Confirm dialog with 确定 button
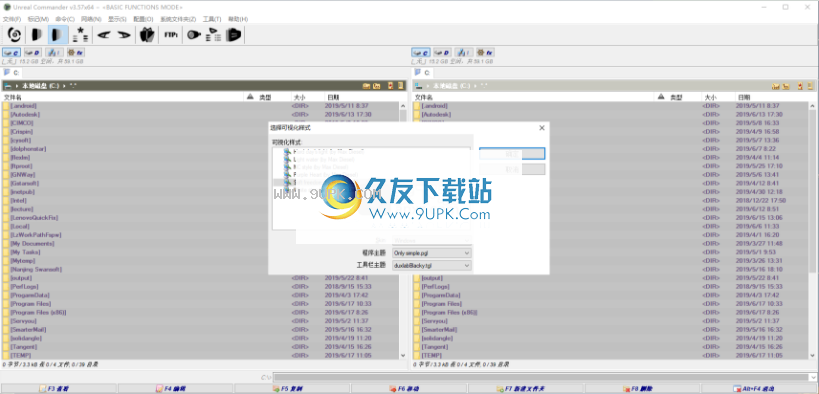 pyautogui.click(x=512, y=154)
